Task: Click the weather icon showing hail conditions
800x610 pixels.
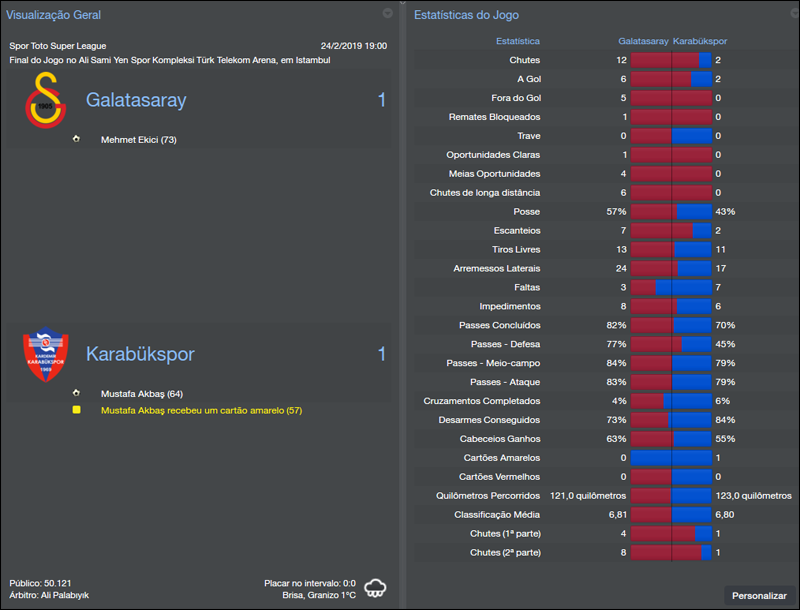Action: pyautogui.click(x=375, y=588)
